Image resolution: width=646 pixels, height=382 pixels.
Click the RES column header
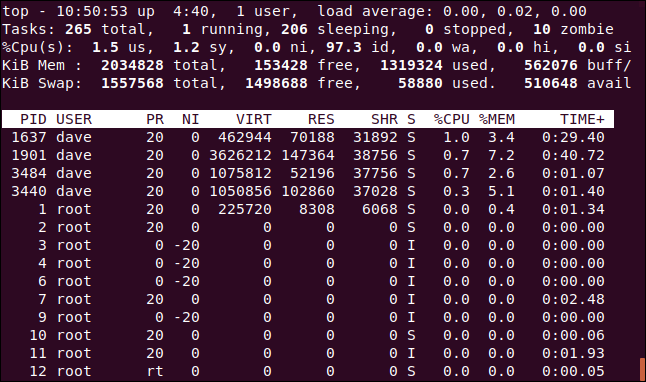click(x=321, y=119)
